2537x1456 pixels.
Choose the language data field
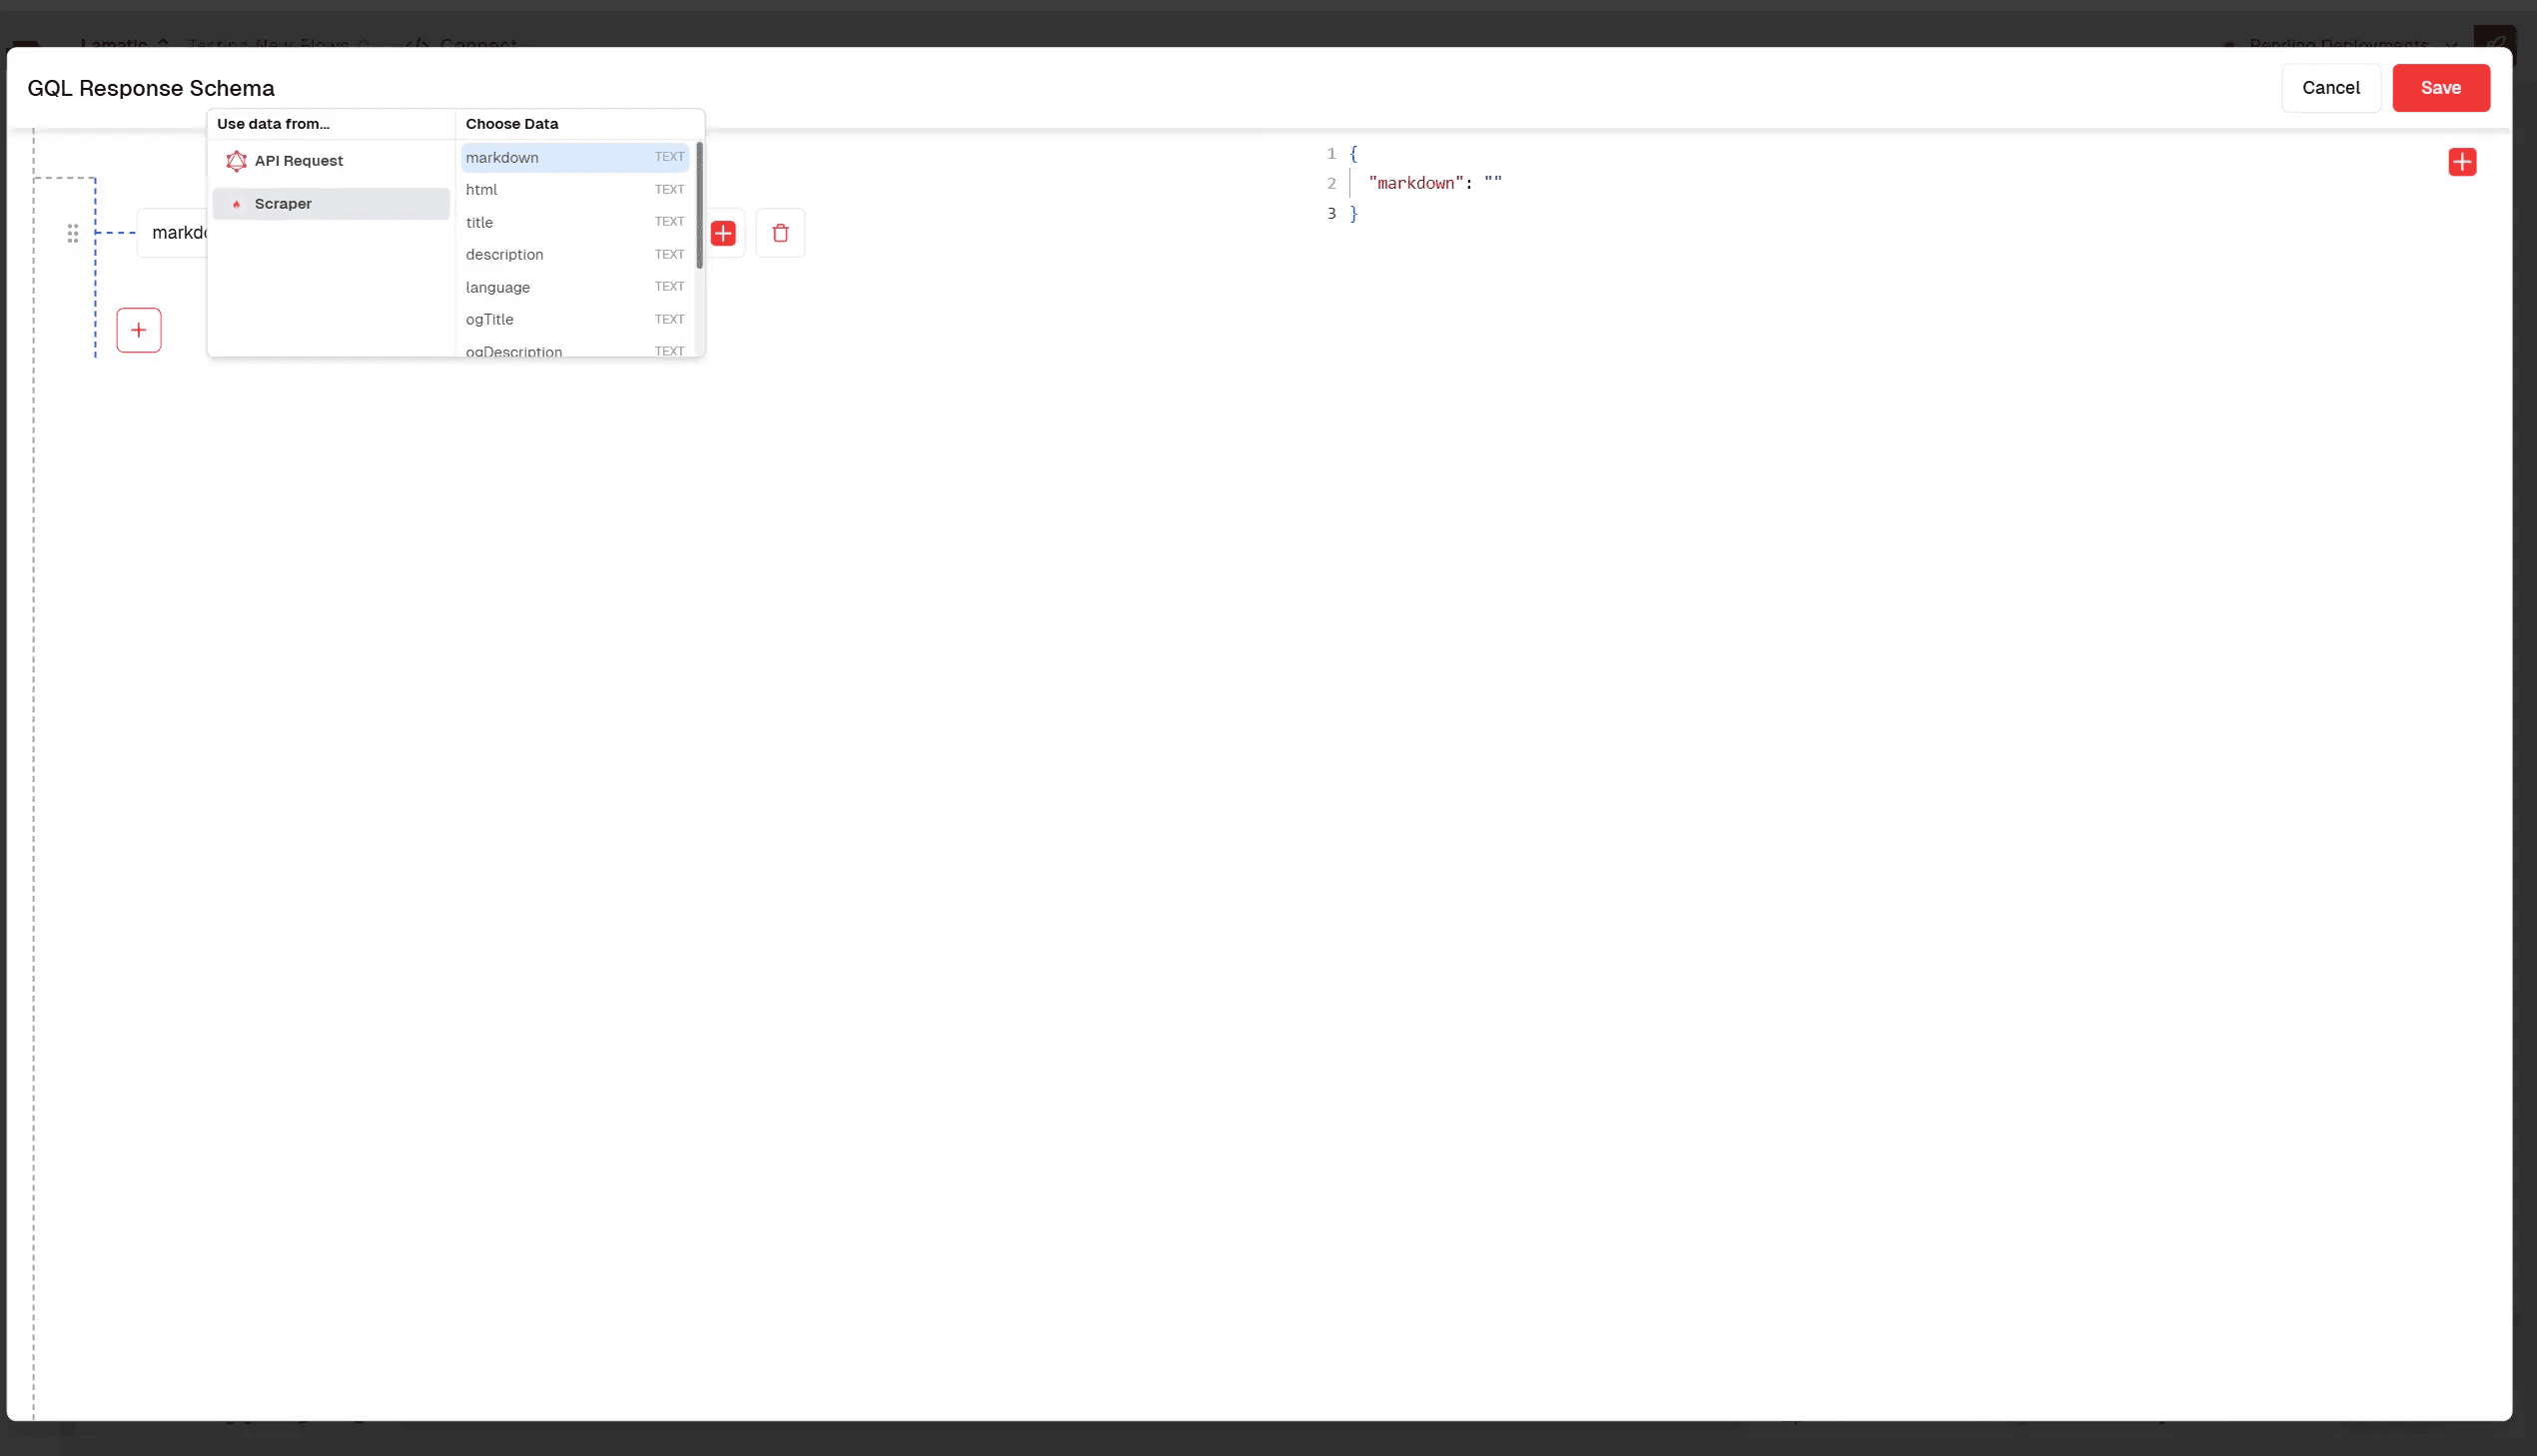[575, 287]
